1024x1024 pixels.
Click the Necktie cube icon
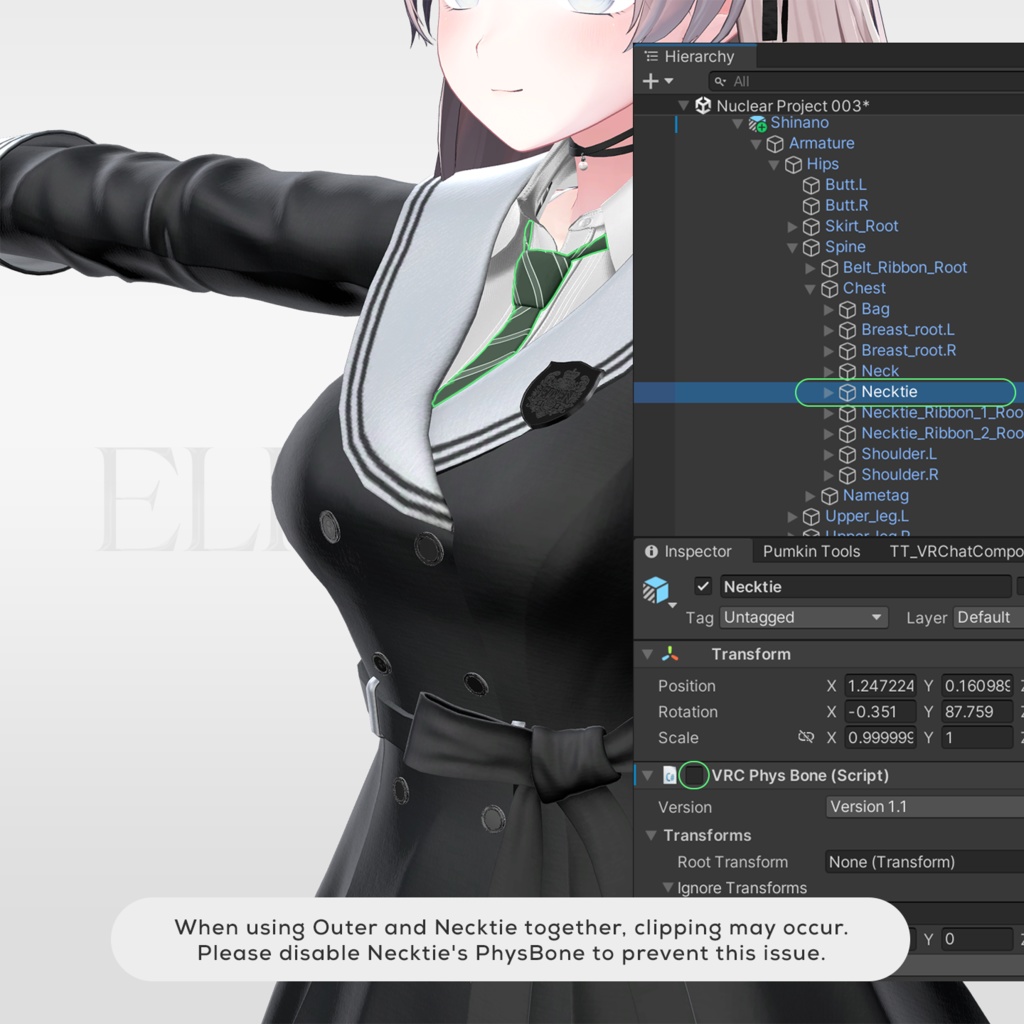pos(848,392)
